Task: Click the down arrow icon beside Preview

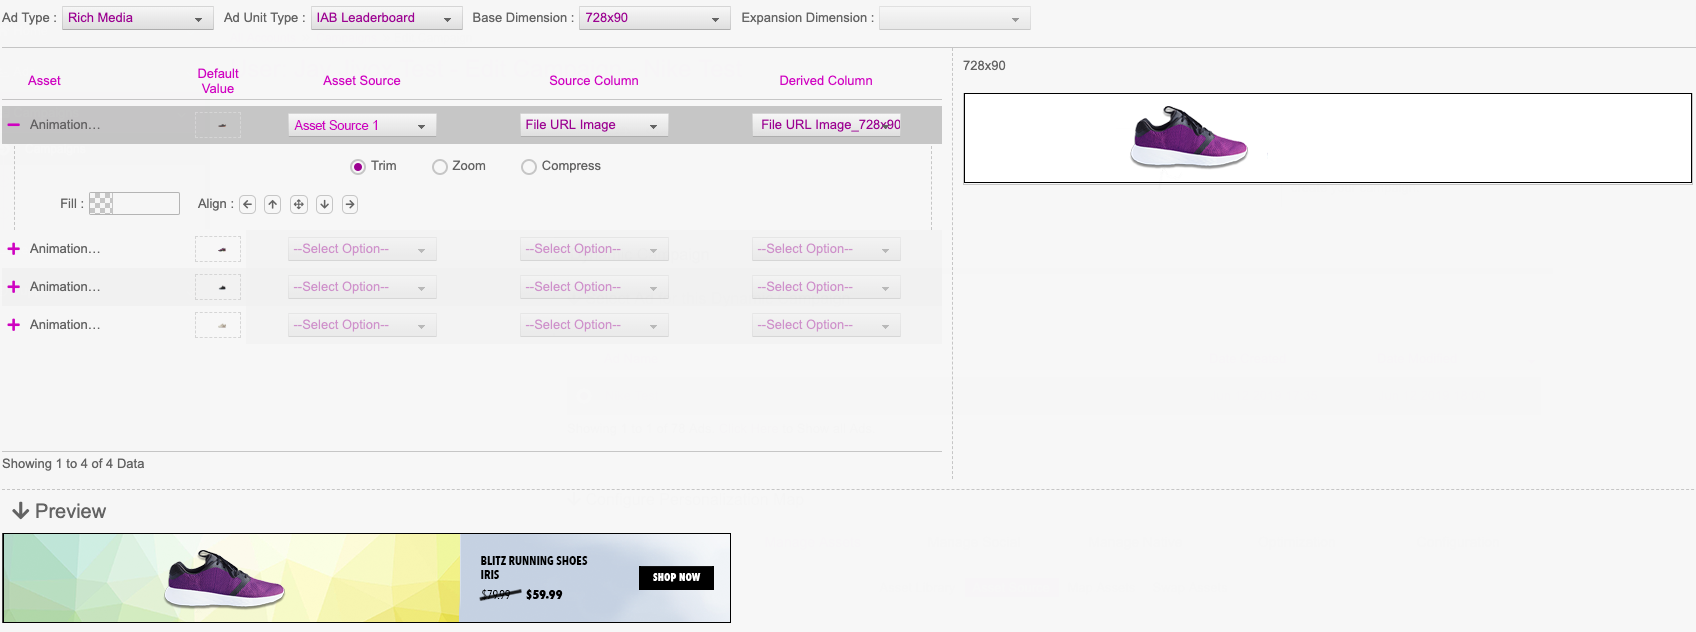Action: 20,511
